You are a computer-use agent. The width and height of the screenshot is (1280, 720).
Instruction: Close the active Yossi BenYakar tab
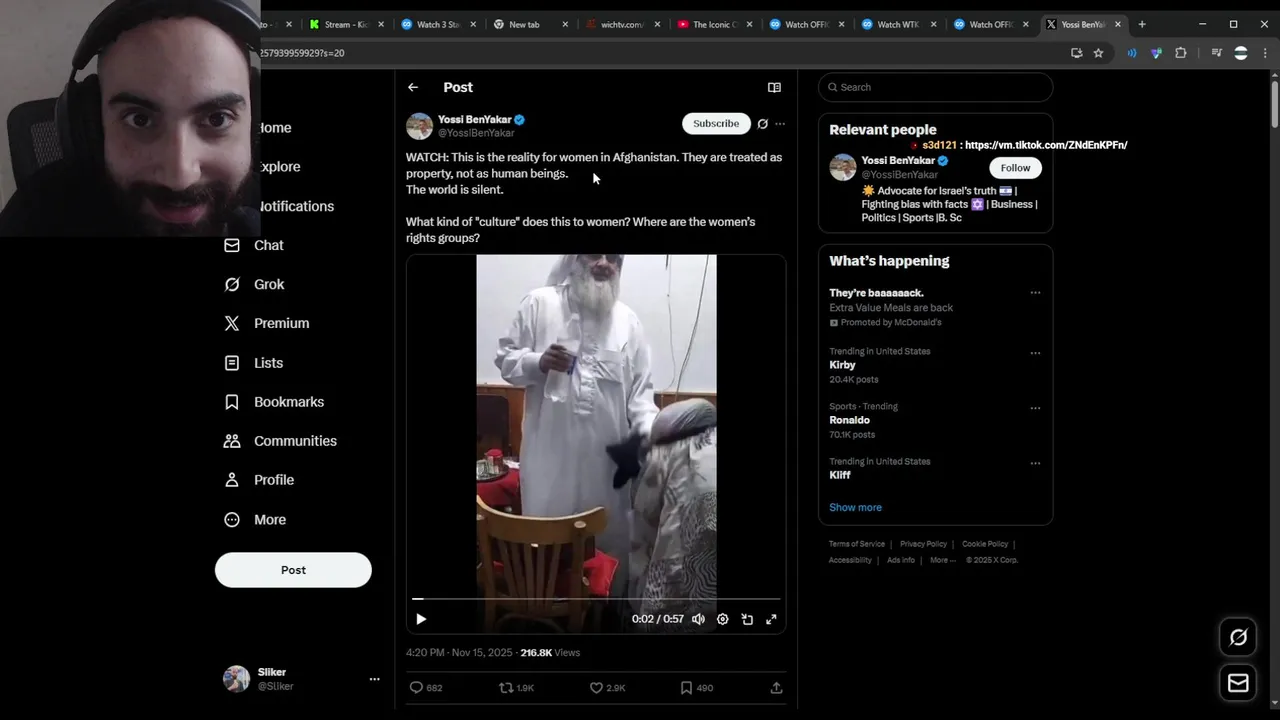pyautogui.click(x=1118, y=24)
